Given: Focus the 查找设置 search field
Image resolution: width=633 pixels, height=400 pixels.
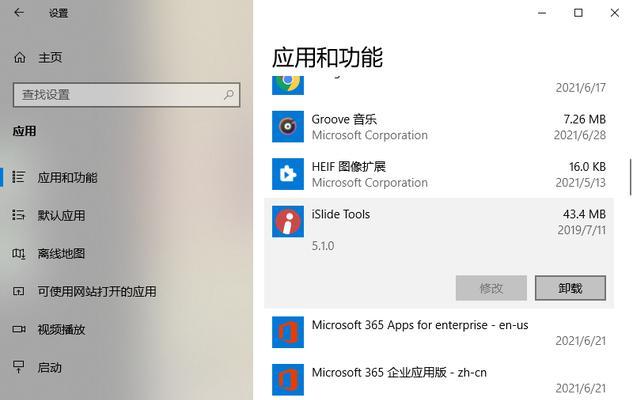Looking at the screenshot, I should tap(126, 95).
